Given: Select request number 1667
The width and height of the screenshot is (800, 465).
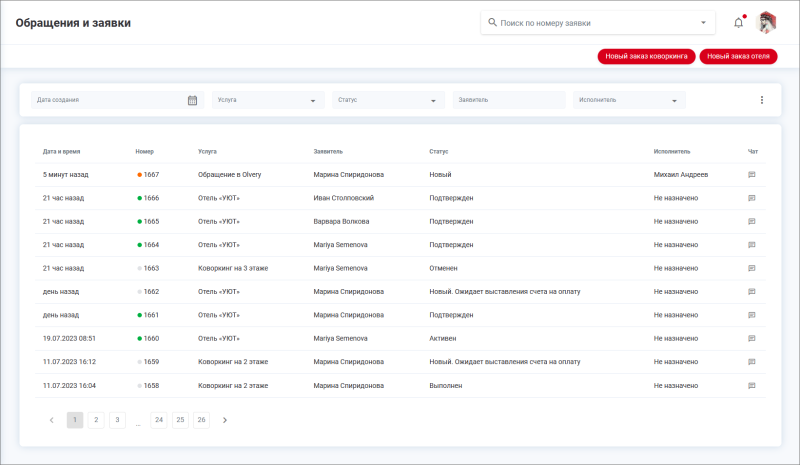Looking at the screenshot, I should pos(151,175).
